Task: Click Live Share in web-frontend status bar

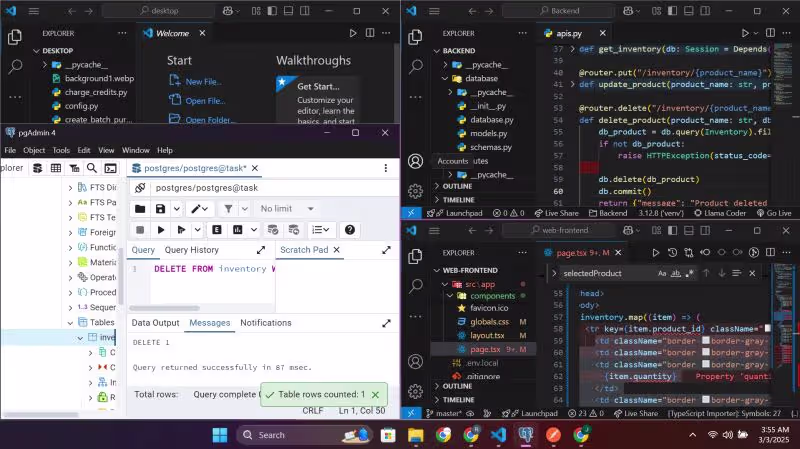Action: point(636,413)
